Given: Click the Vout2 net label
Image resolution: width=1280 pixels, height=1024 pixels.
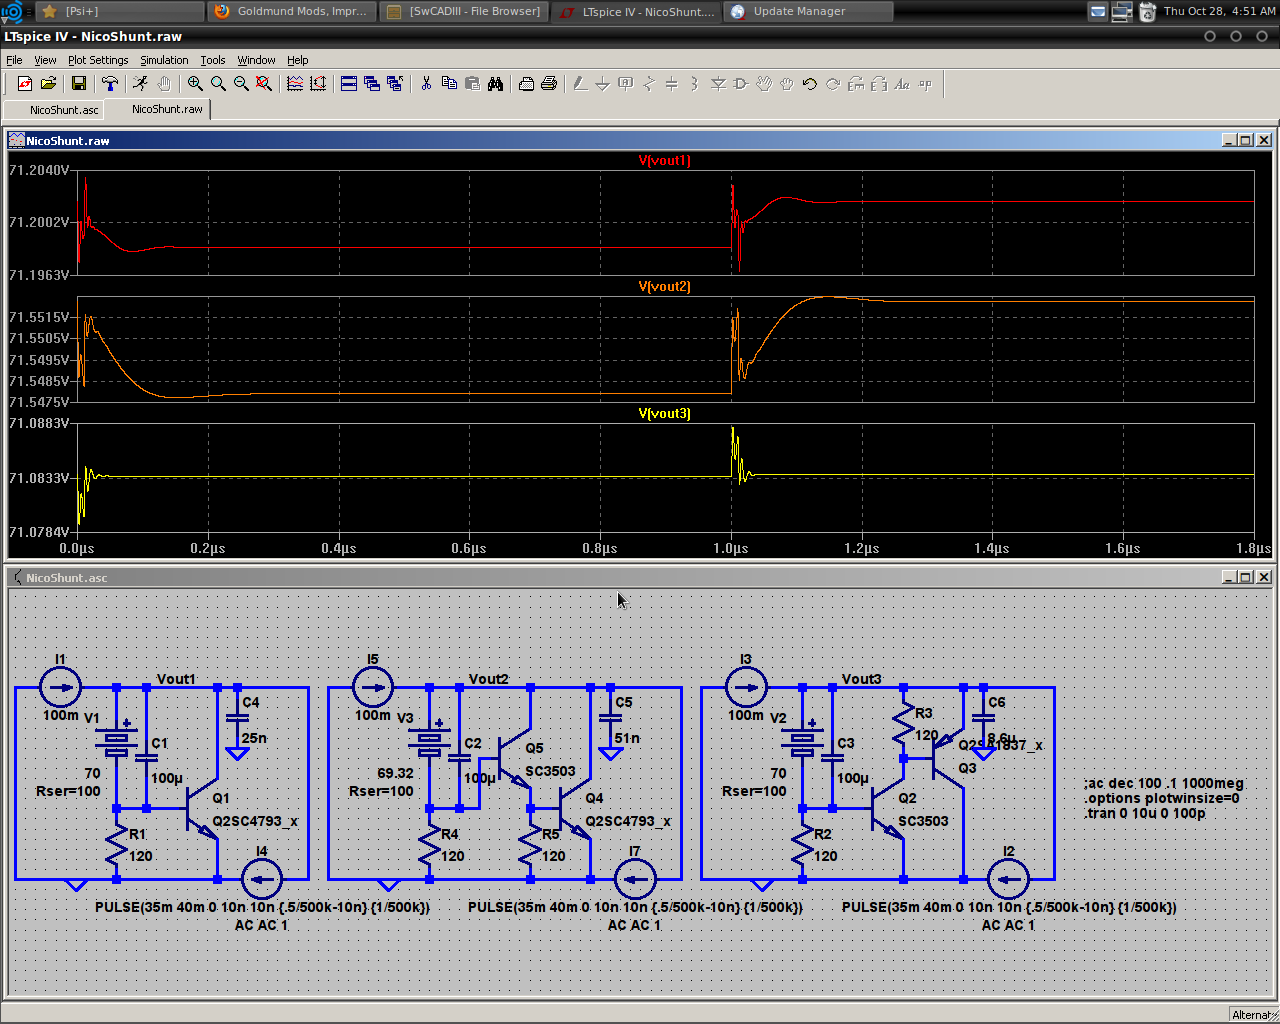Looking at the screenshot, I should pyautogui.click(x=489, y=679).
